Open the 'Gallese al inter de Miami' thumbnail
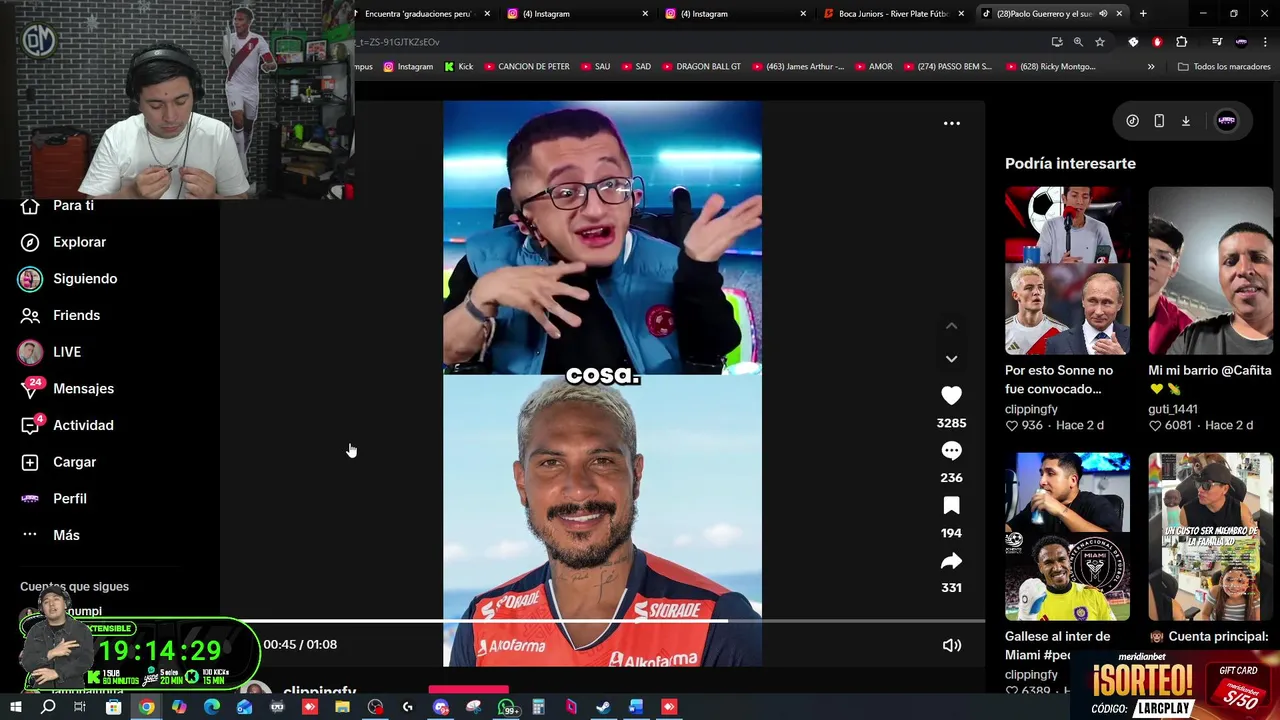This screenshot has height=720, width=1280. coord(1067,536)
